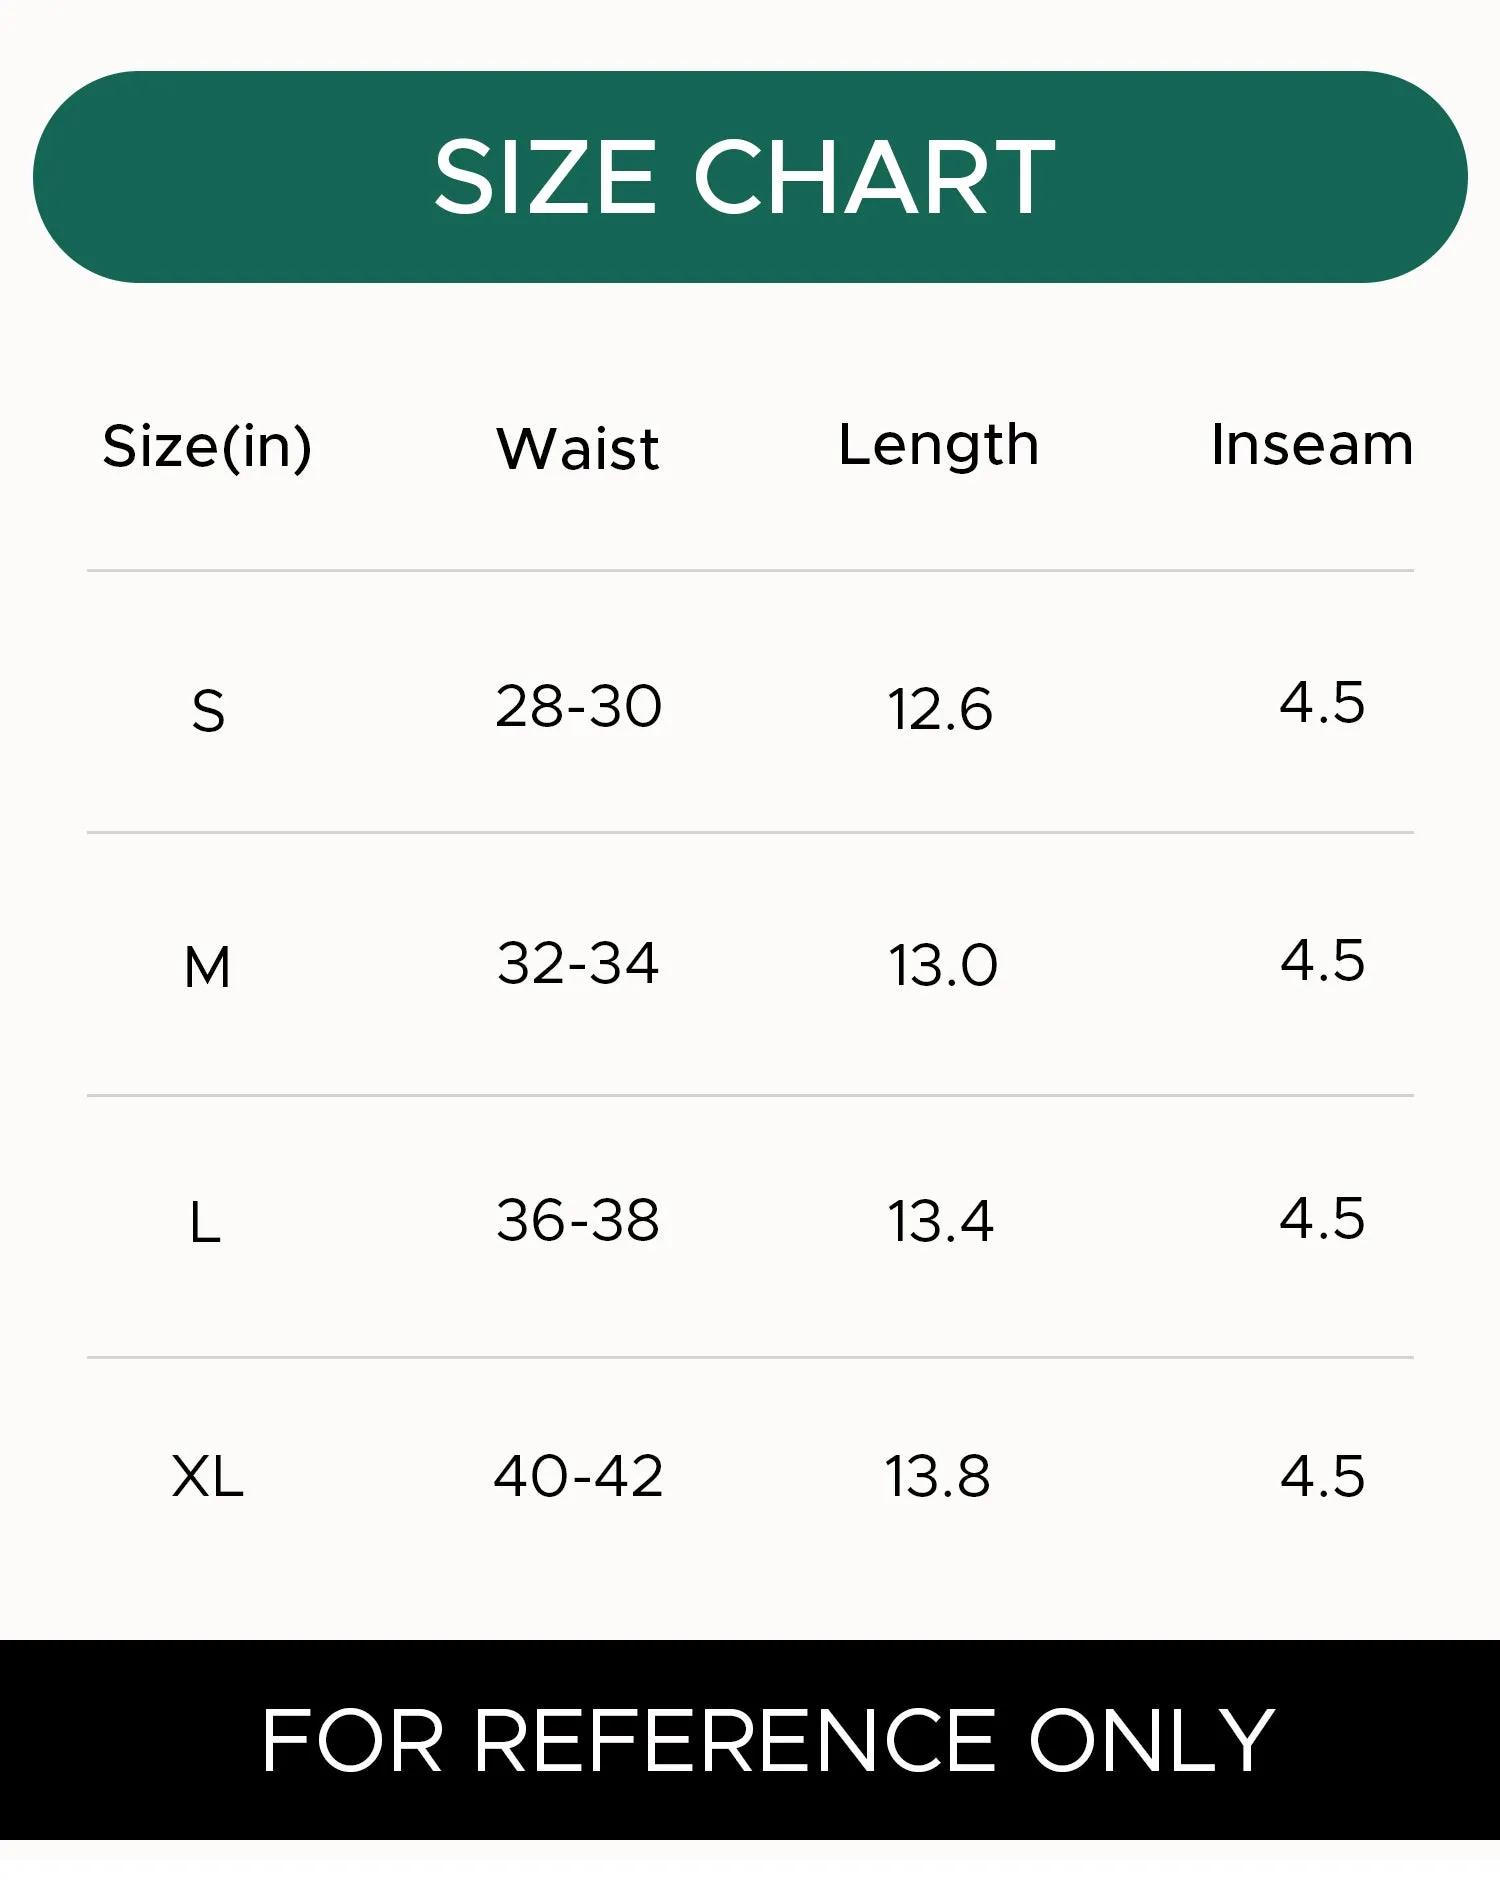Click the 13.0 length value
The image size is (1500, 1900).
943,965
